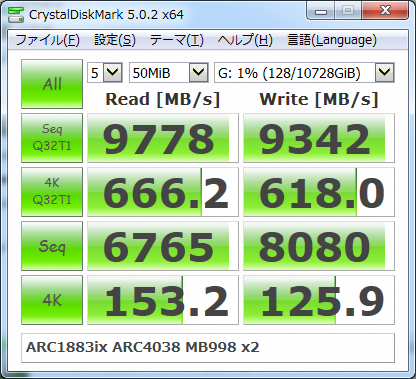Open the ヘルプ(H) menu

(245, 40)
